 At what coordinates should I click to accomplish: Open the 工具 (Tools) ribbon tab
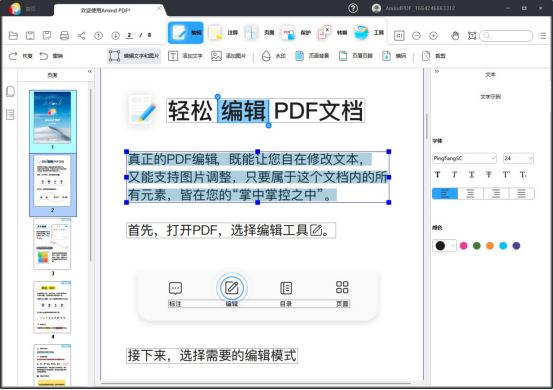coord(369,32)
